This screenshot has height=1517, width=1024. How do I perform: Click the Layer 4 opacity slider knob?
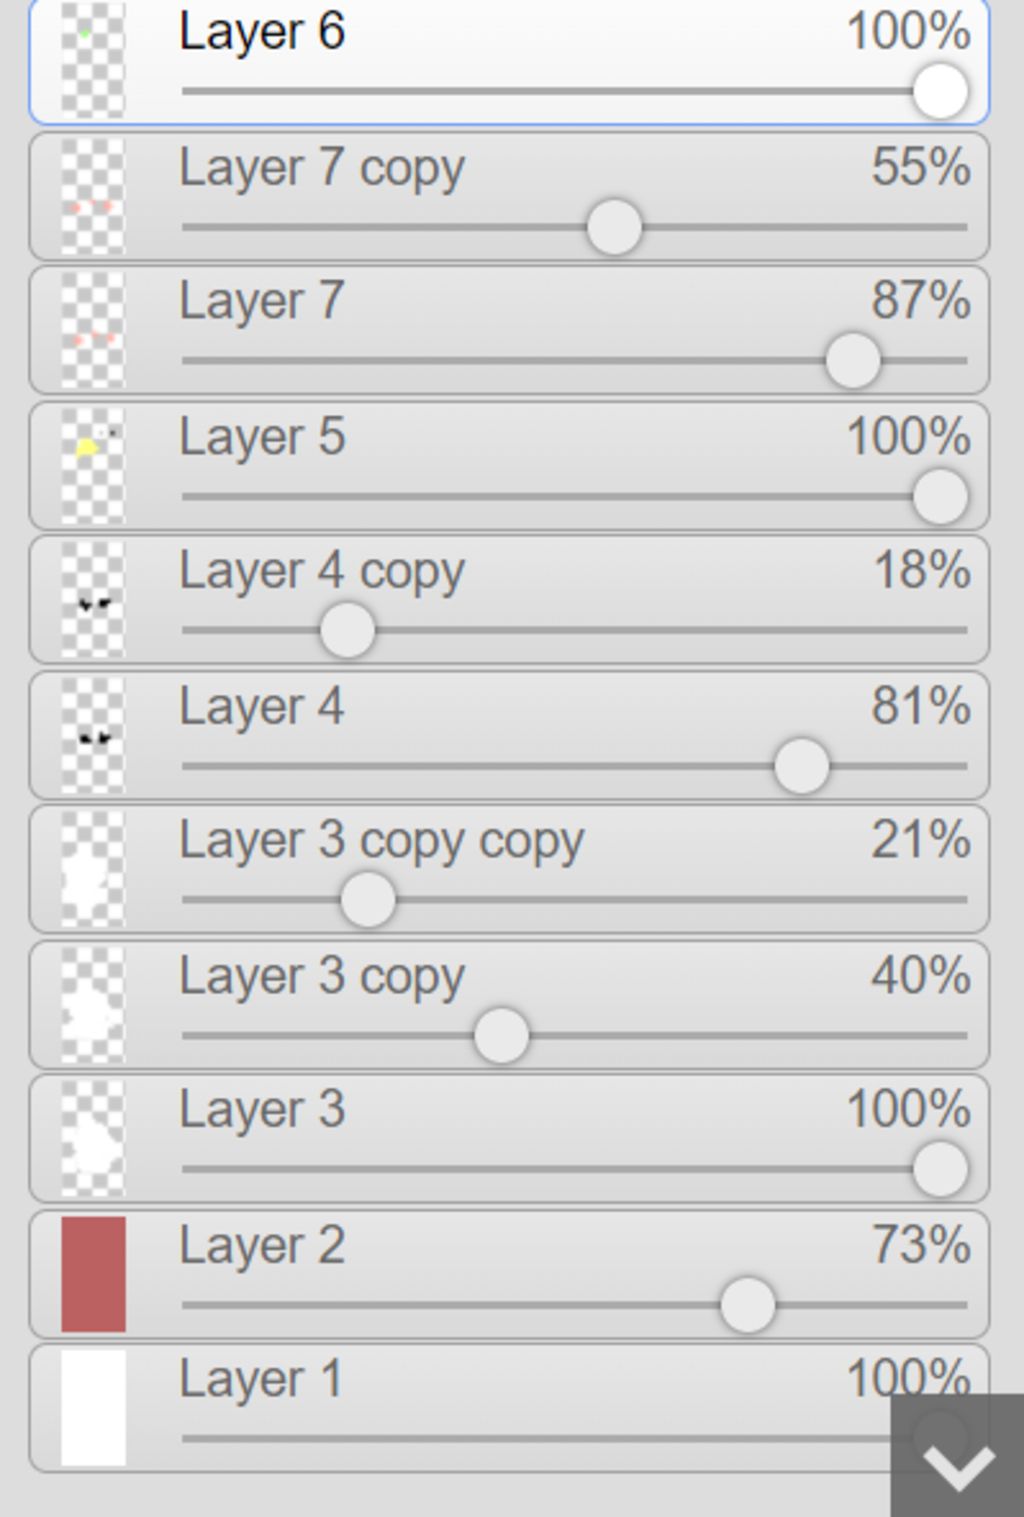pyautogui.click(x=801, y=766)
